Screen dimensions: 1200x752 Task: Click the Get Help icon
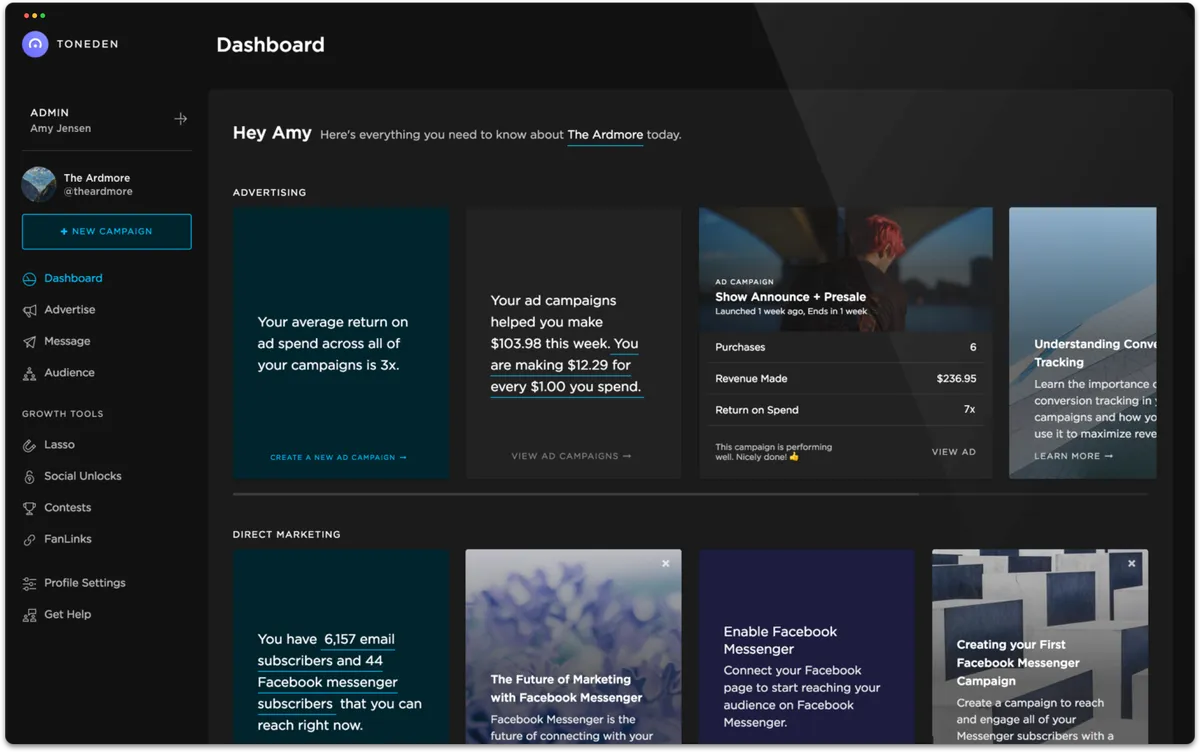pyautogui.click(x=34, y=614)
